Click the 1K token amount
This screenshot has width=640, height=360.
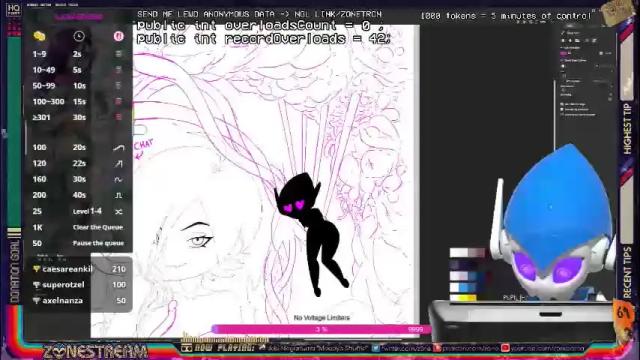(37, 227)
